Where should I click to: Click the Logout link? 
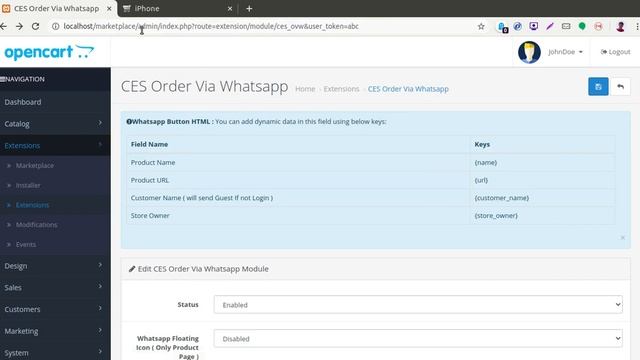pyautogui.click(x=615, y=52)
